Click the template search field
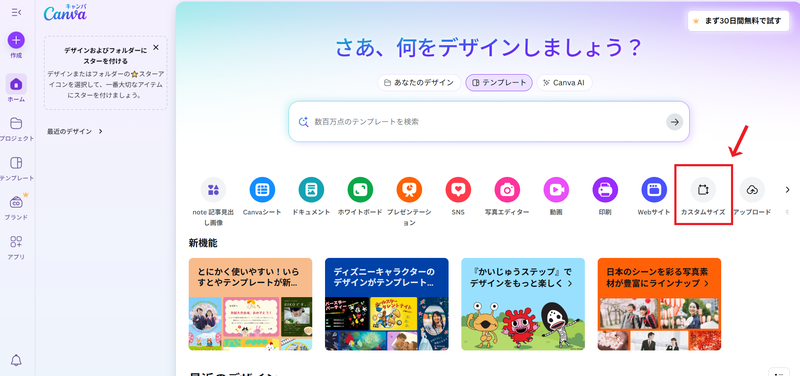 tap(488, 121)
